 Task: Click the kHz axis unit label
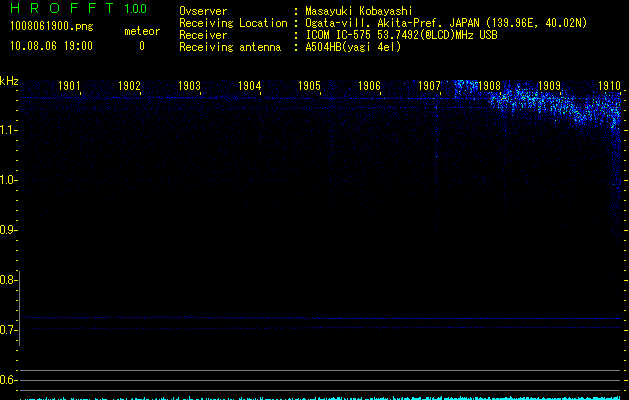9,81
